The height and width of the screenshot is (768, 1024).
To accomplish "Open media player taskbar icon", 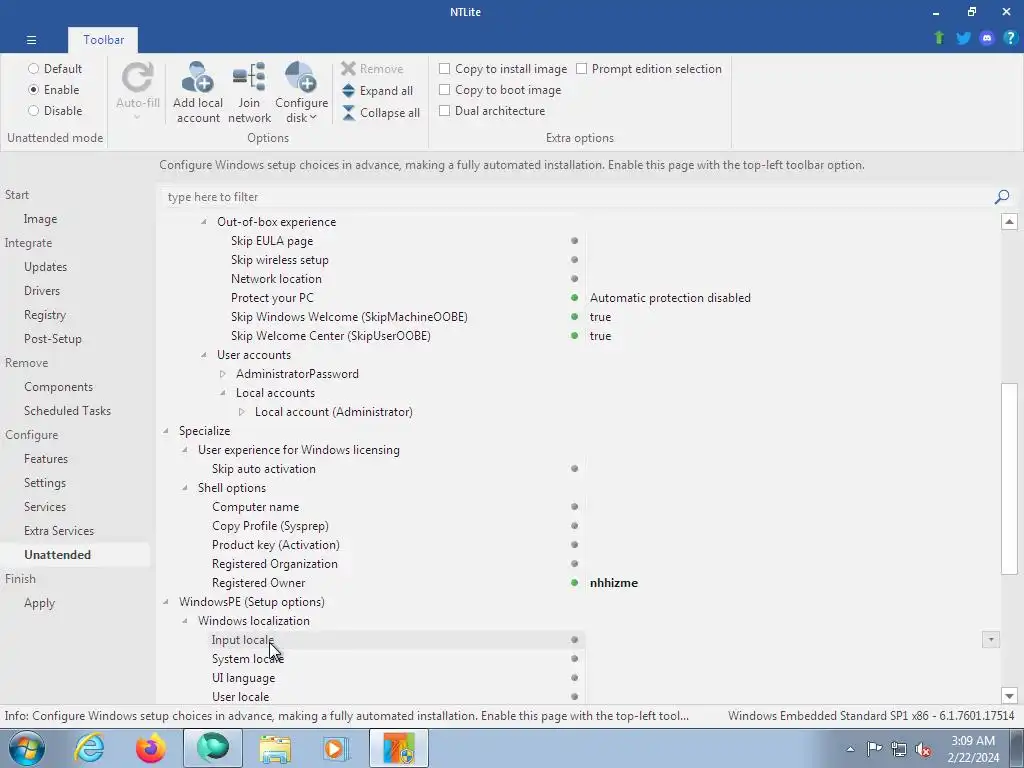I will (x=337, y=748).
